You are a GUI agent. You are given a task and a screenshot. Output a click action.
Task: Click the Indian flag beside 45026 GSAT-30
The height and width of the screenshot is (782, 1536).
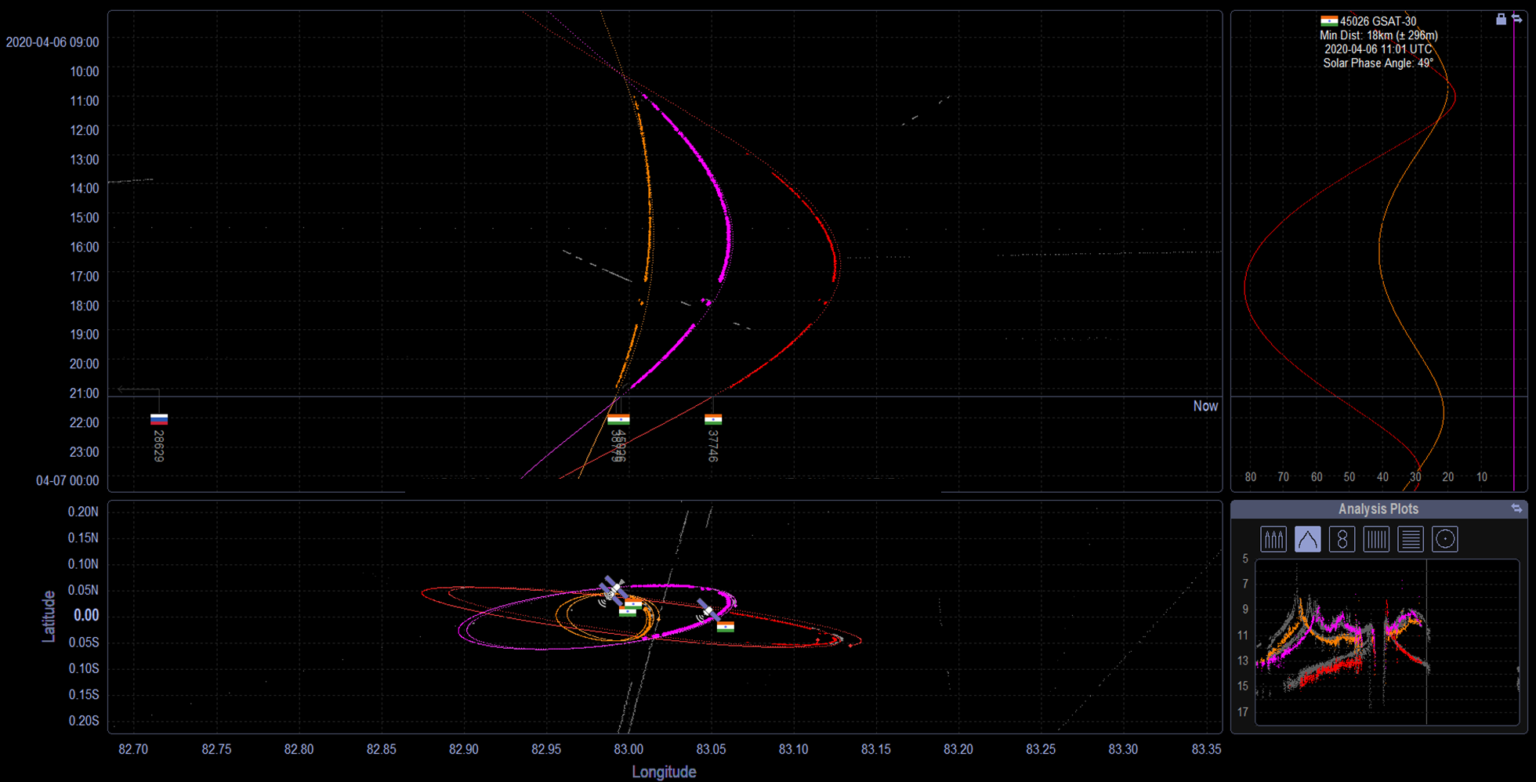[x=1329, y=20]
